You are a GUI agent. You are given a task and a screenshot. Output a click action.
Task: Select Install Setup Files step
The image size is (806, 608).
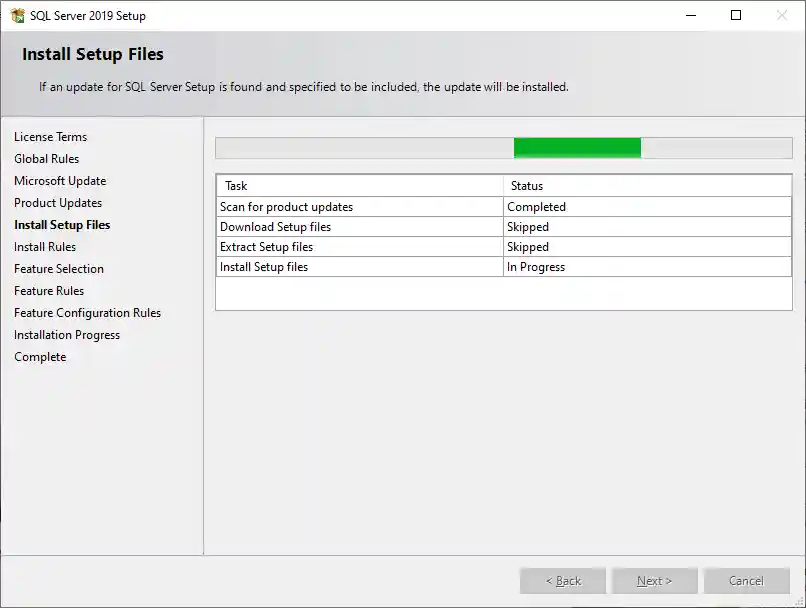(62, 224)
